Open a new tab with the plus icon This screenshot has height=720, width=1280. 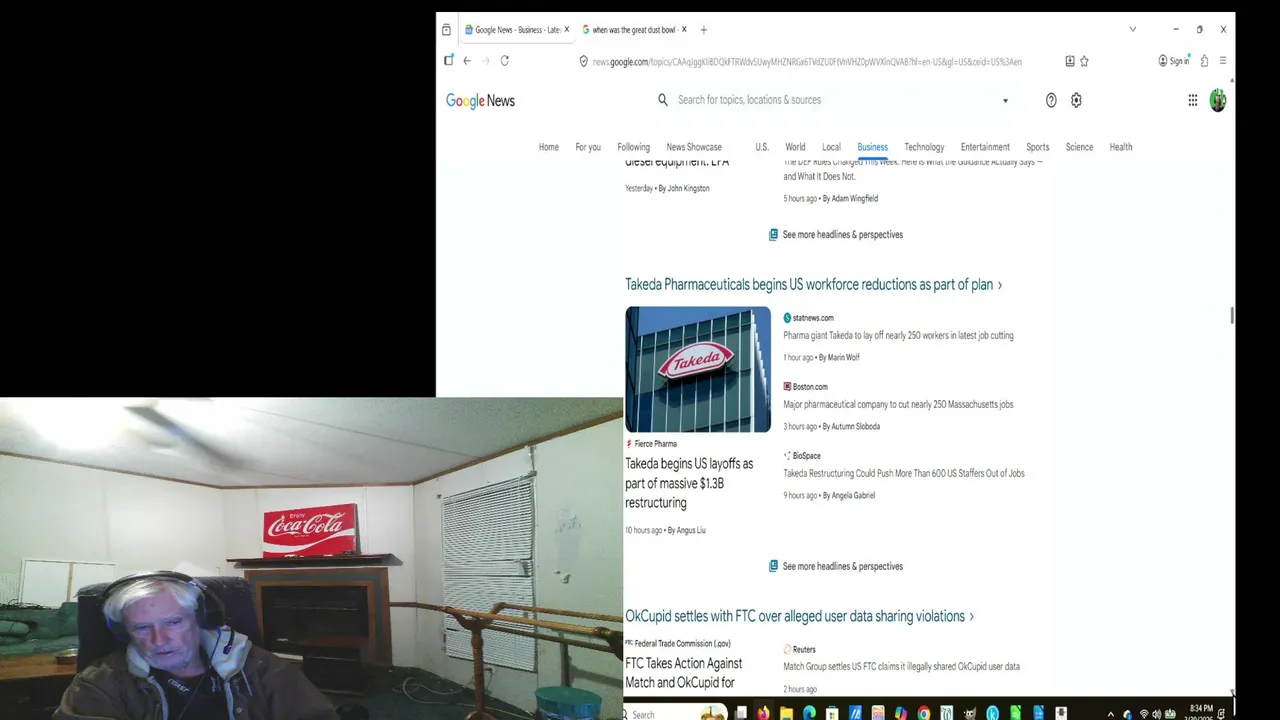click(704, 30)
